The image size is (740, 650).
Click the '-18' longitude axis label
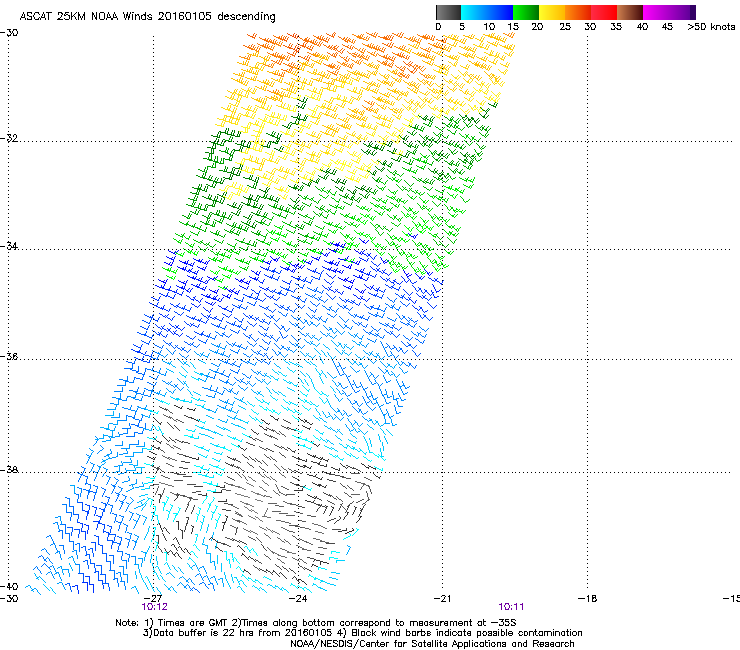point(588,599)
